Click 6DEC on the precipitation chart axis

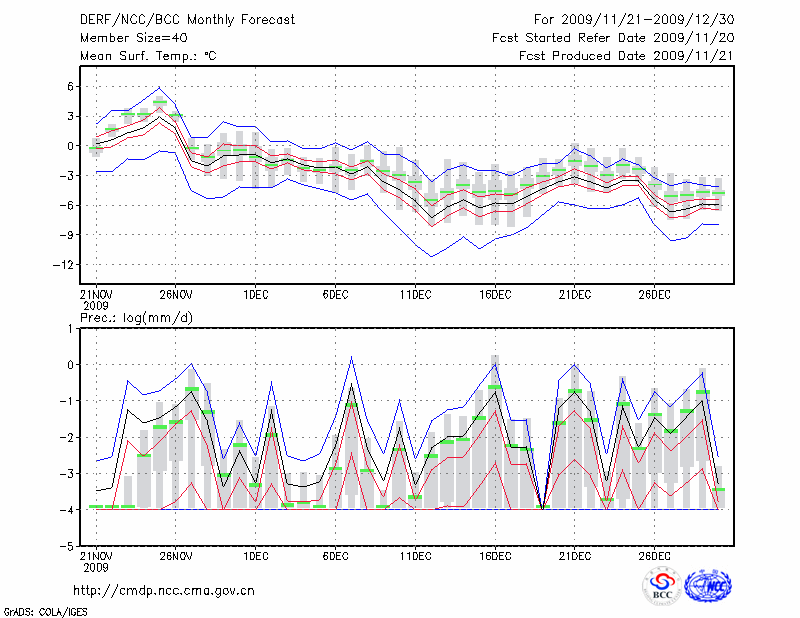click(x=335, y=556)
